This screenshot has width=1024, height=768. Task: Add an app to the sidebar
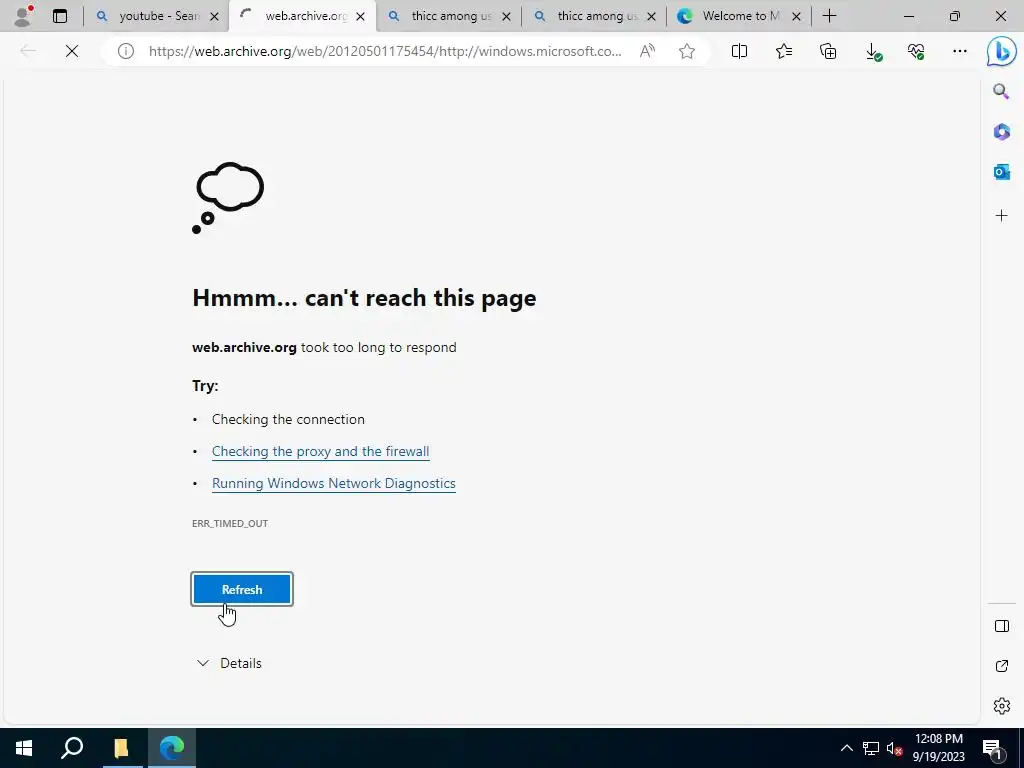click(1001, 216)
